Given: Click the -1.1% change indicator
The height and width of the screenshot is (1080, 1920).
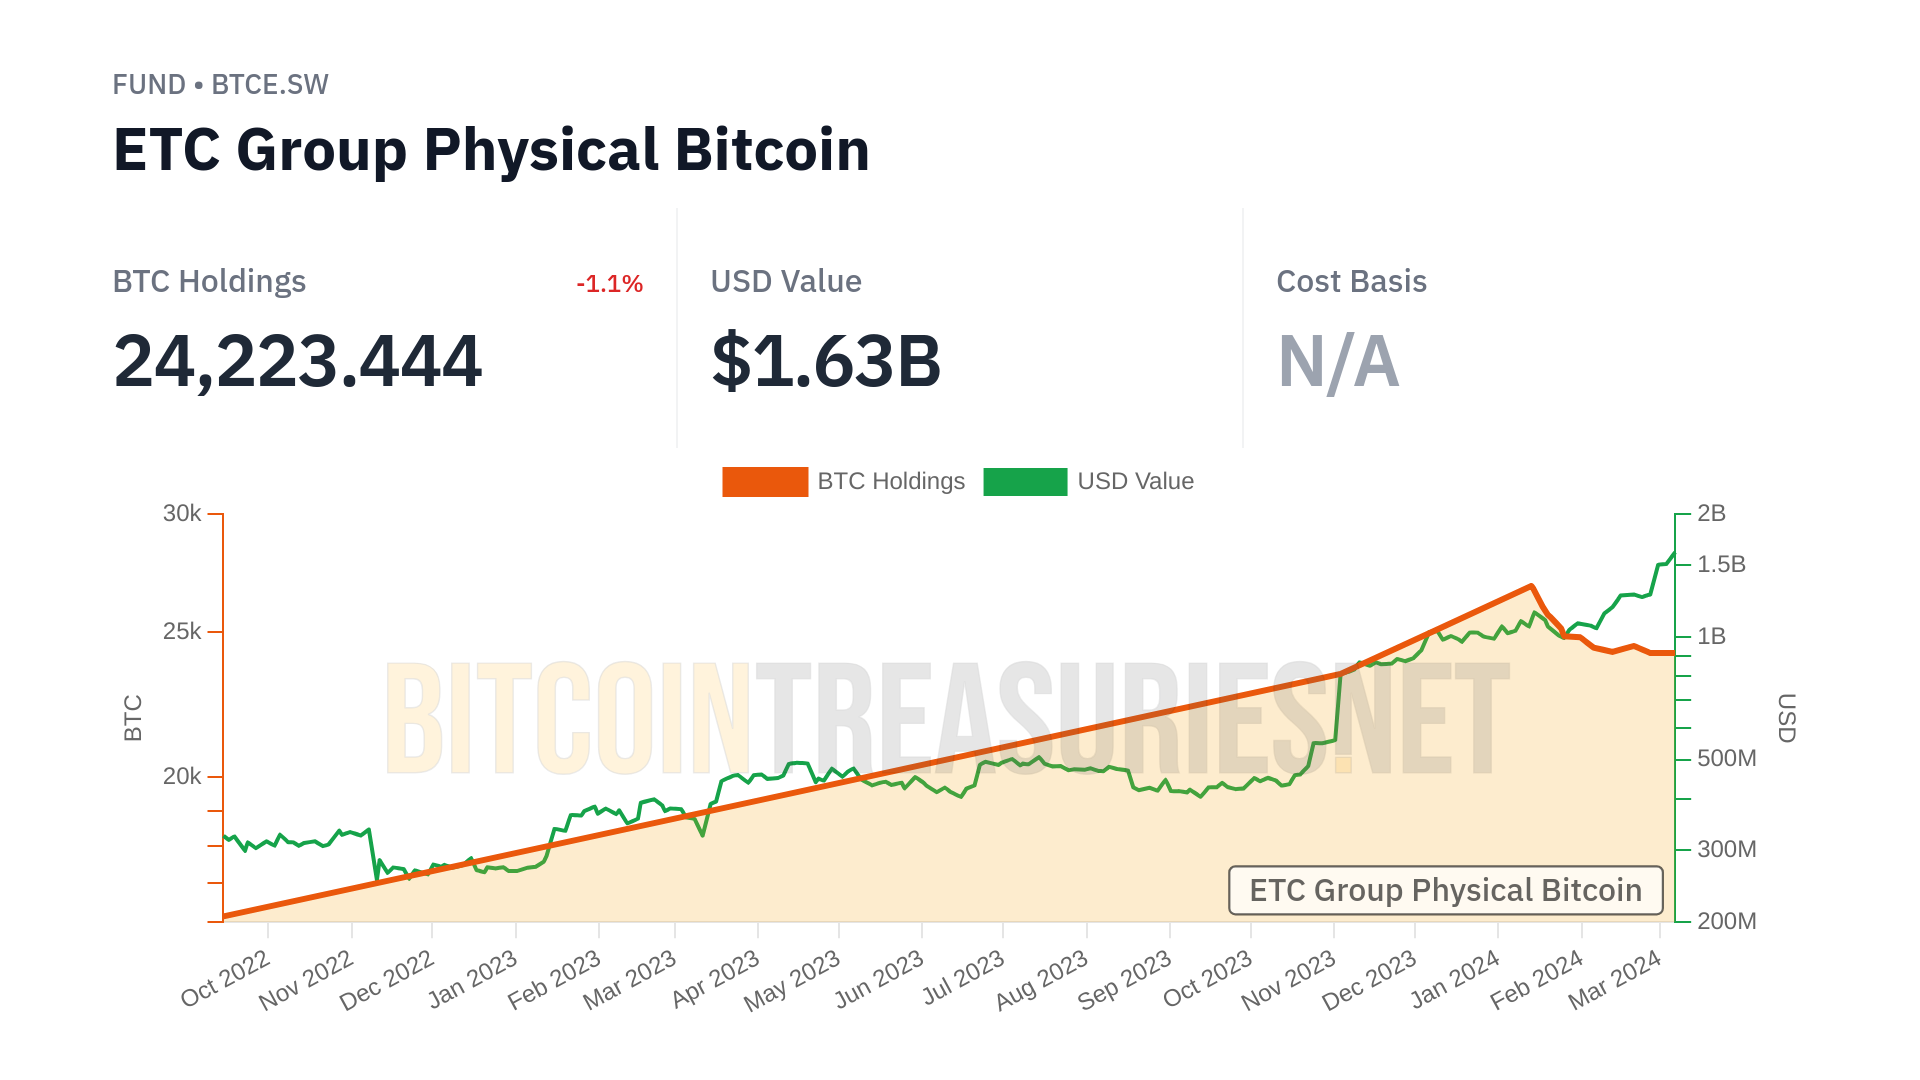Looking at the screenshot, I should coord(609,284).
